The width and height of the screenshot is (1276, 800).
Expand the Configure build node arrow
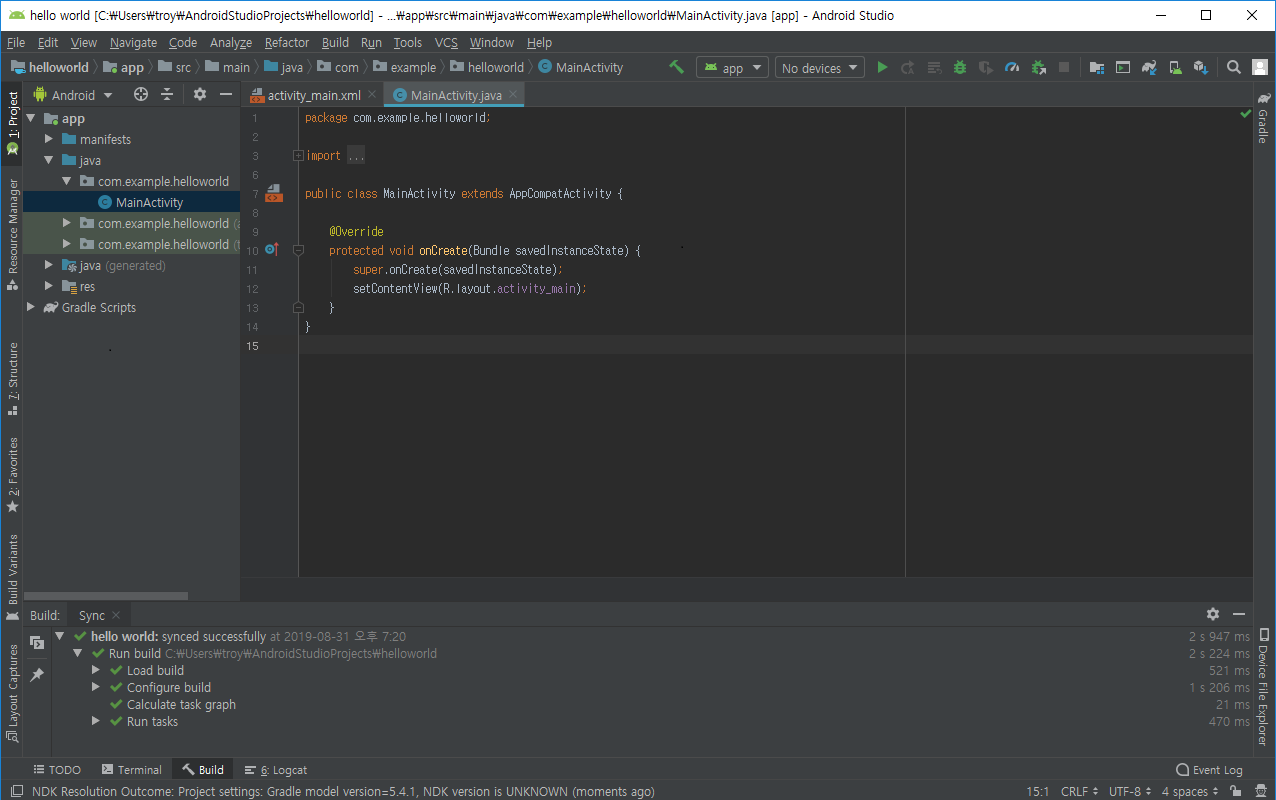(96, 687)
